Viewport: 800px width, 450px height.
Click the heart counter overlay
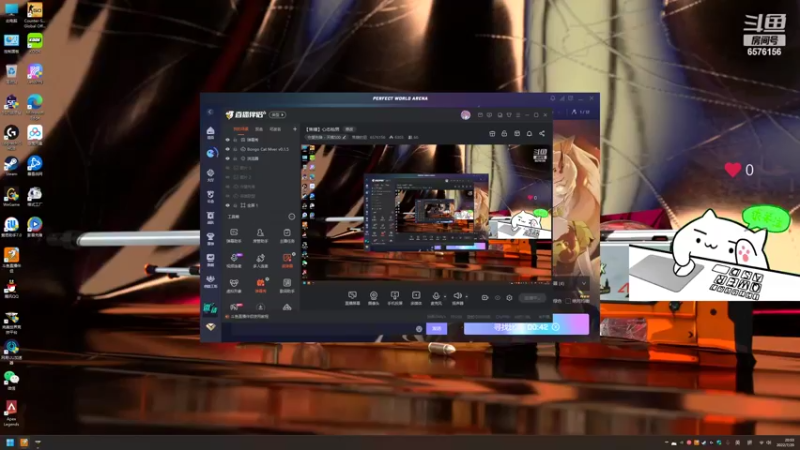point(739,170)
